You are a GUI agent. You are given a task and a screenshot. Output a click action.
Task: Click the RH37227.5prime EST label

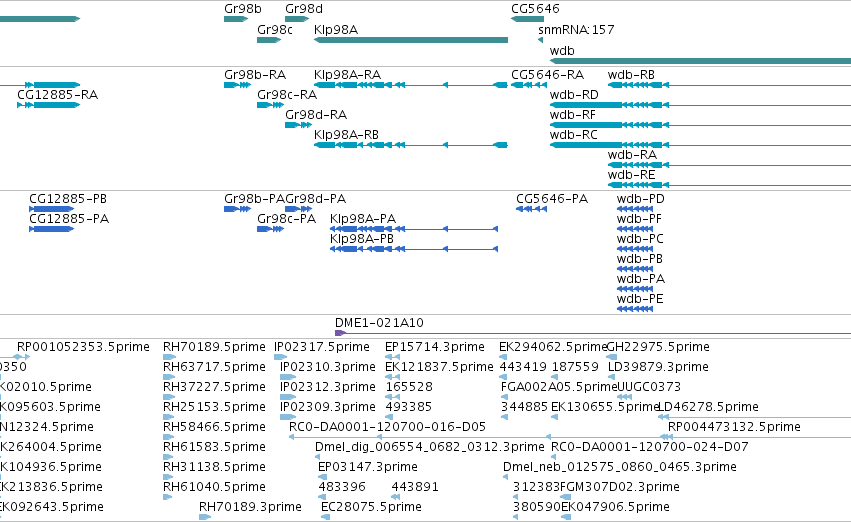point(214,387)
